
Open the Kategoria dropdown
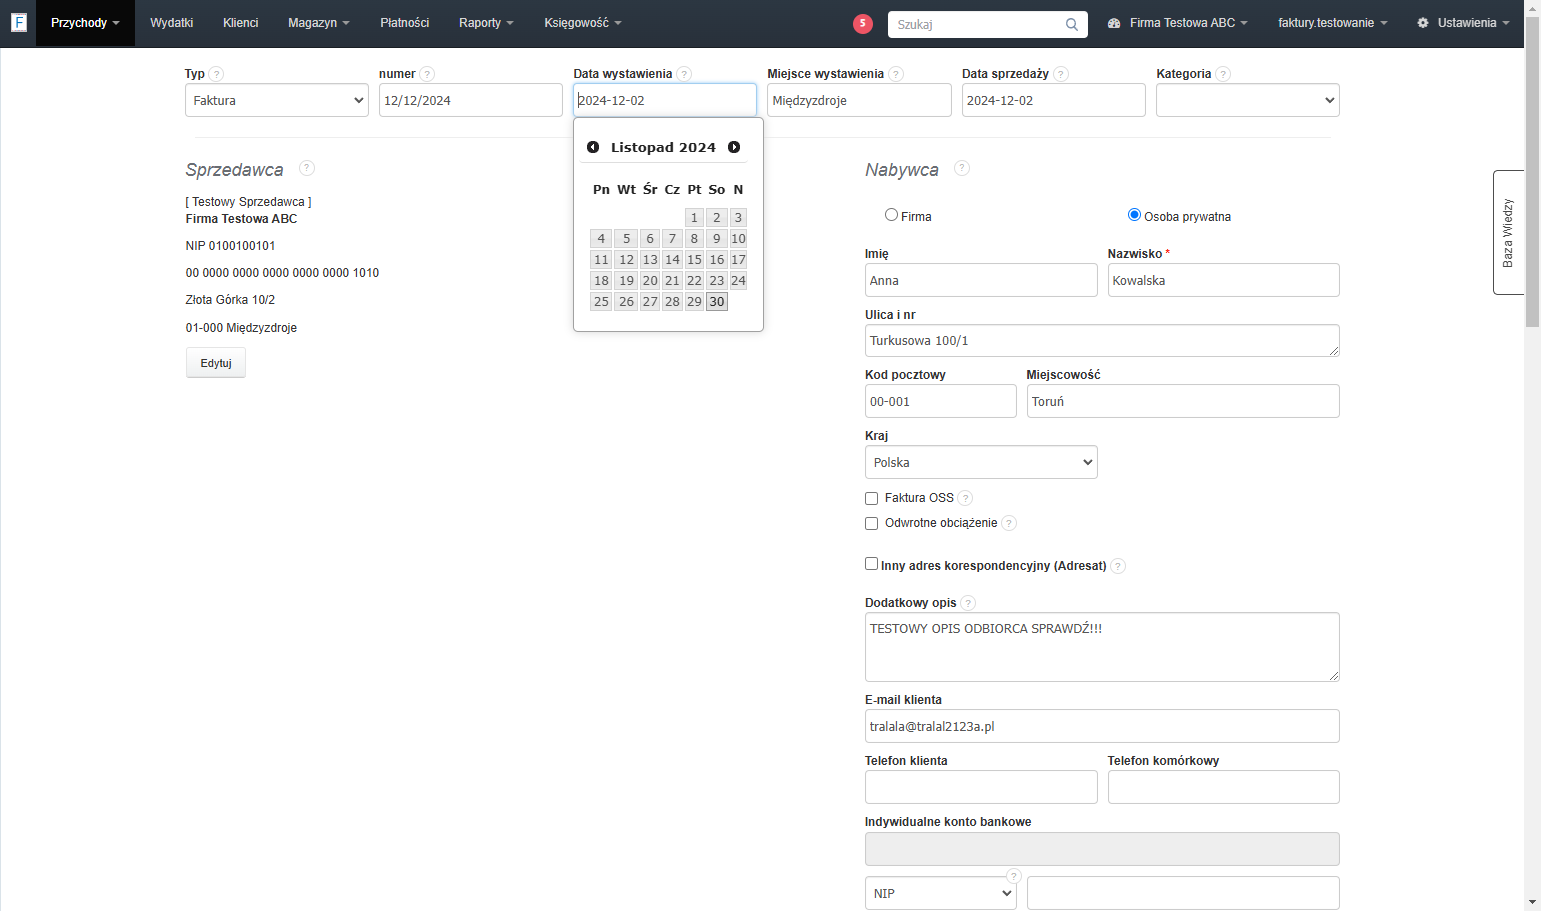(x=1247, y=100)
